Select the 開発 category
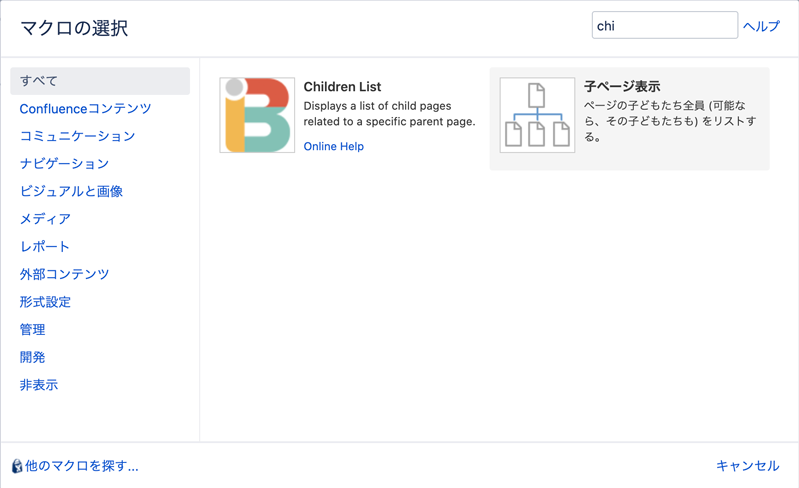Viewport: 799px width, 488px height. coord(32,357)
